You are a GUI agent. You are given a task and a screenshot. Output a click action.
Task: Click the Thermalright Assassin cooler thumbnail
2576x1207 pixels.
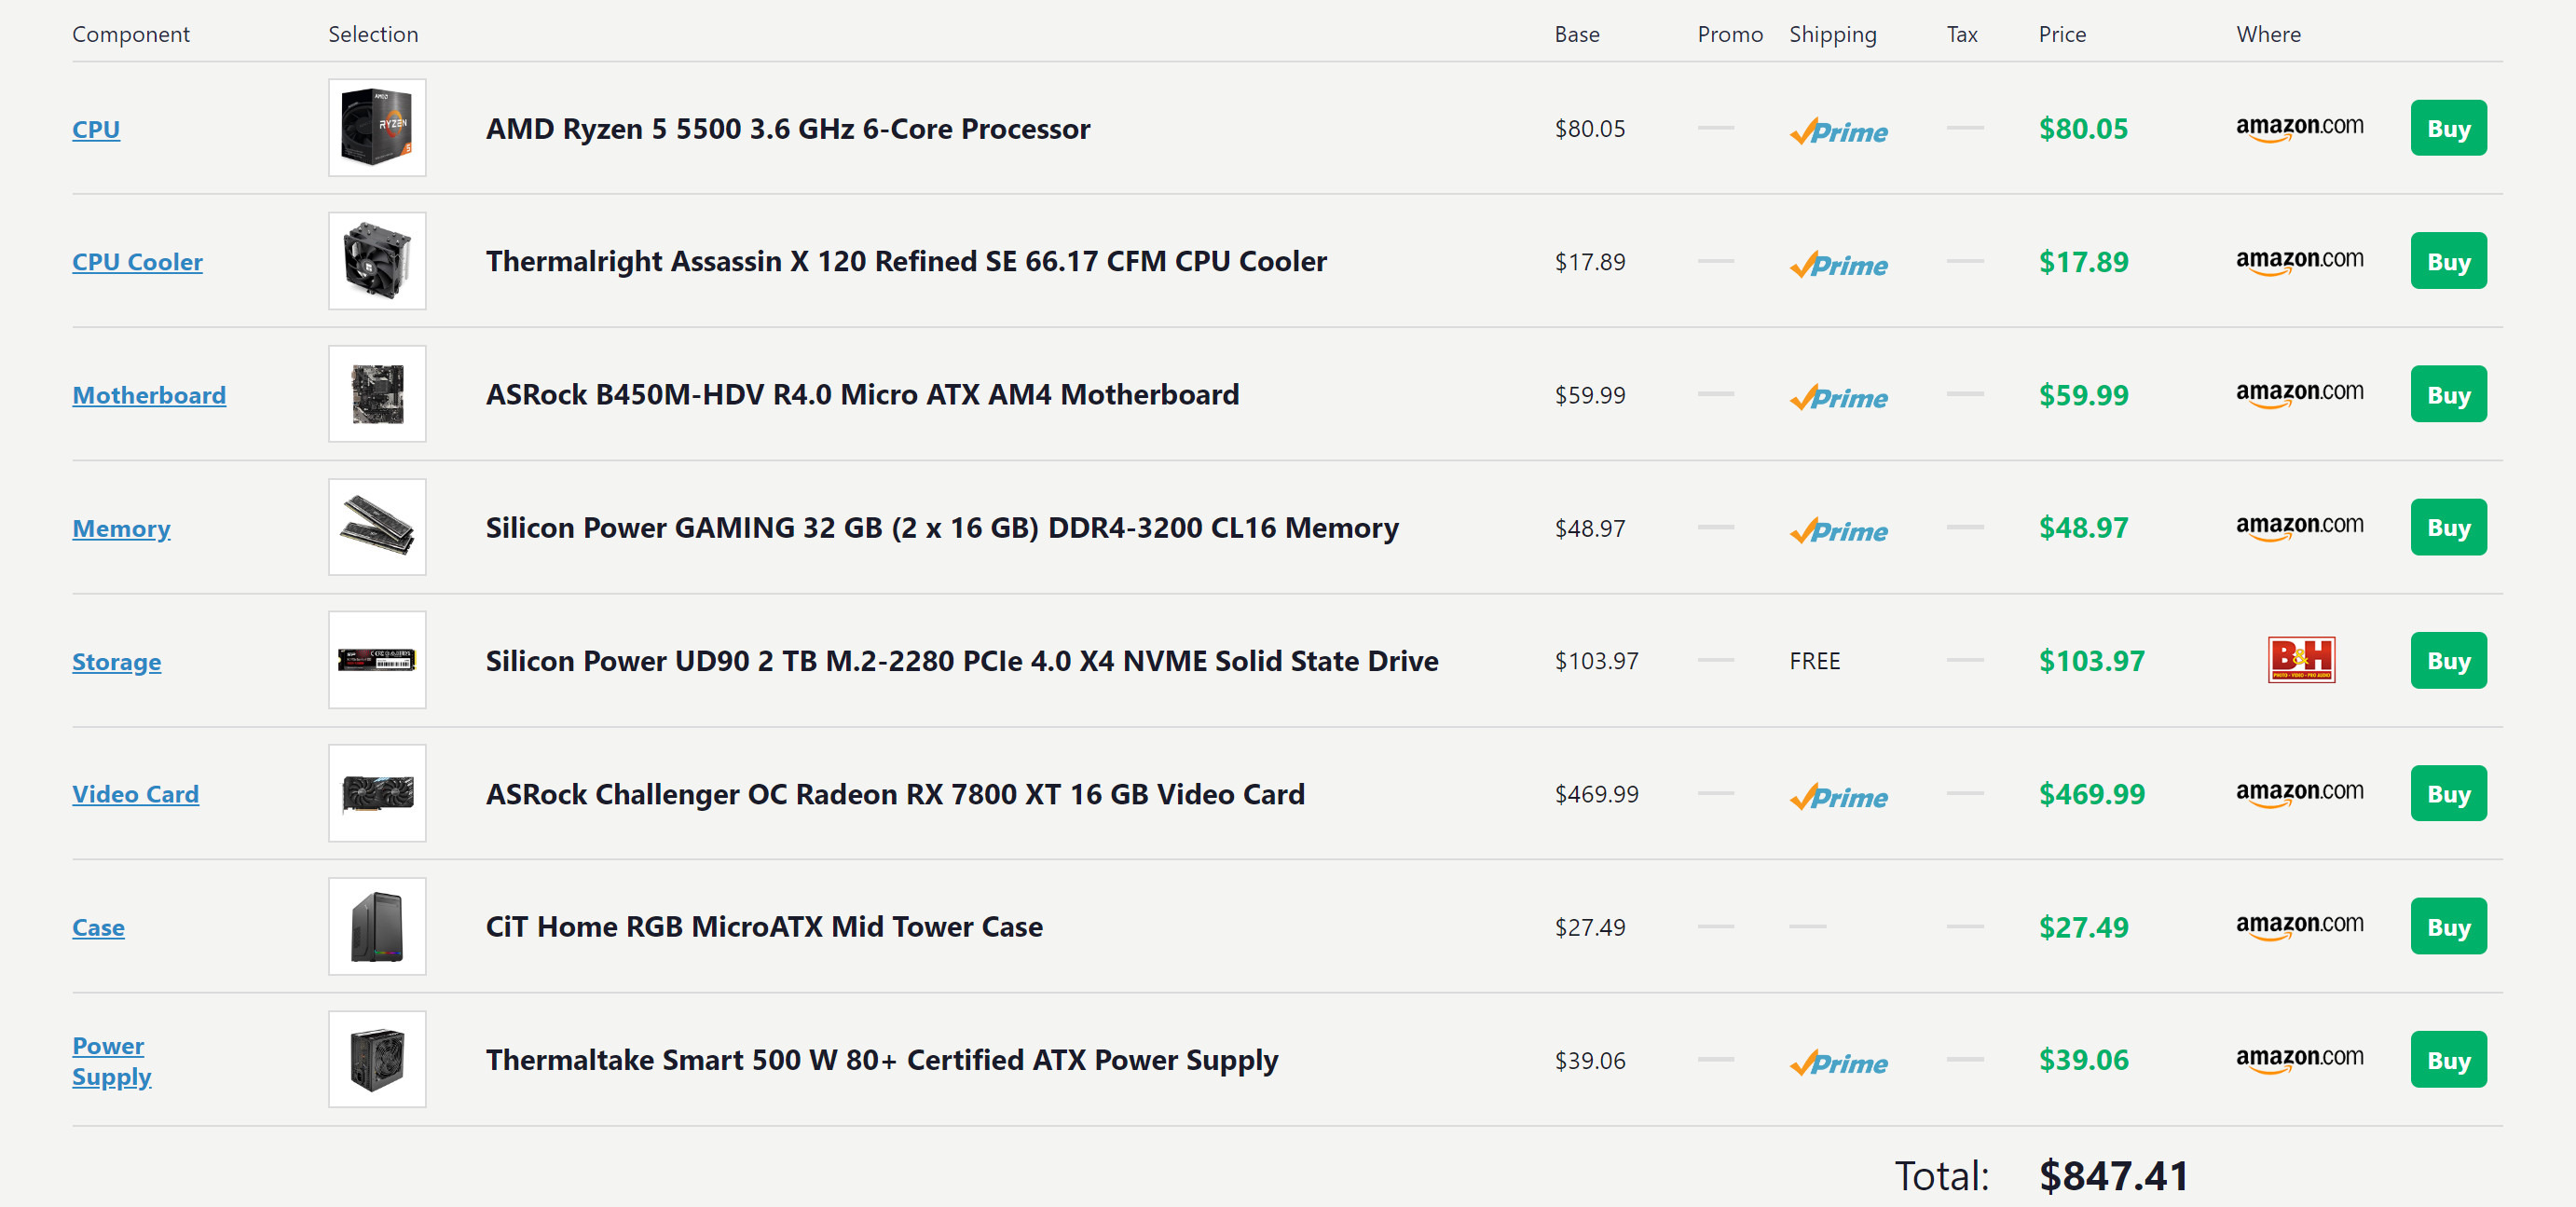(x=377, y=261)
